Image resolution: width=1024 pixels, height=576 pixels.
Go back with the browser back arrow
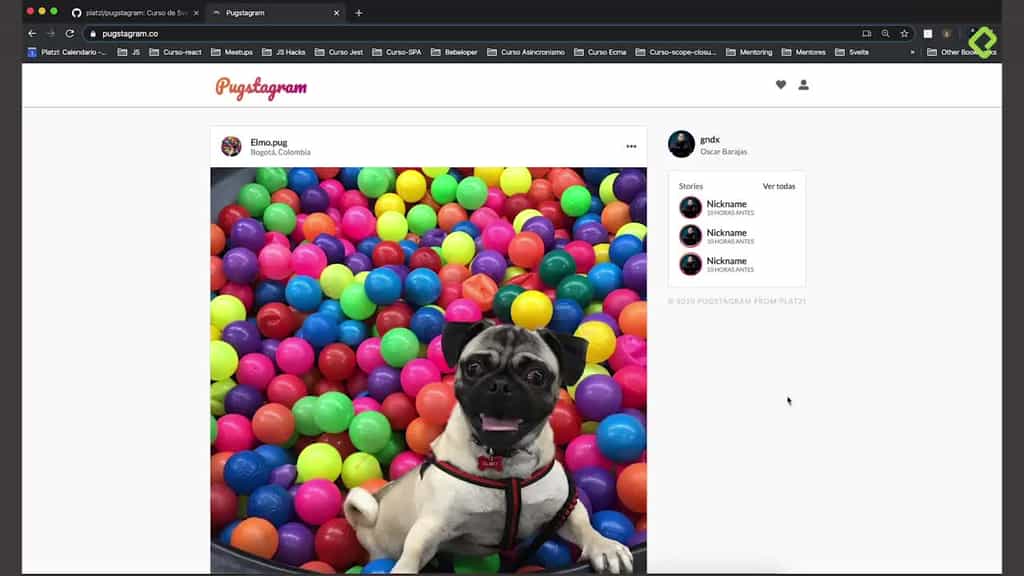[33, 33]
